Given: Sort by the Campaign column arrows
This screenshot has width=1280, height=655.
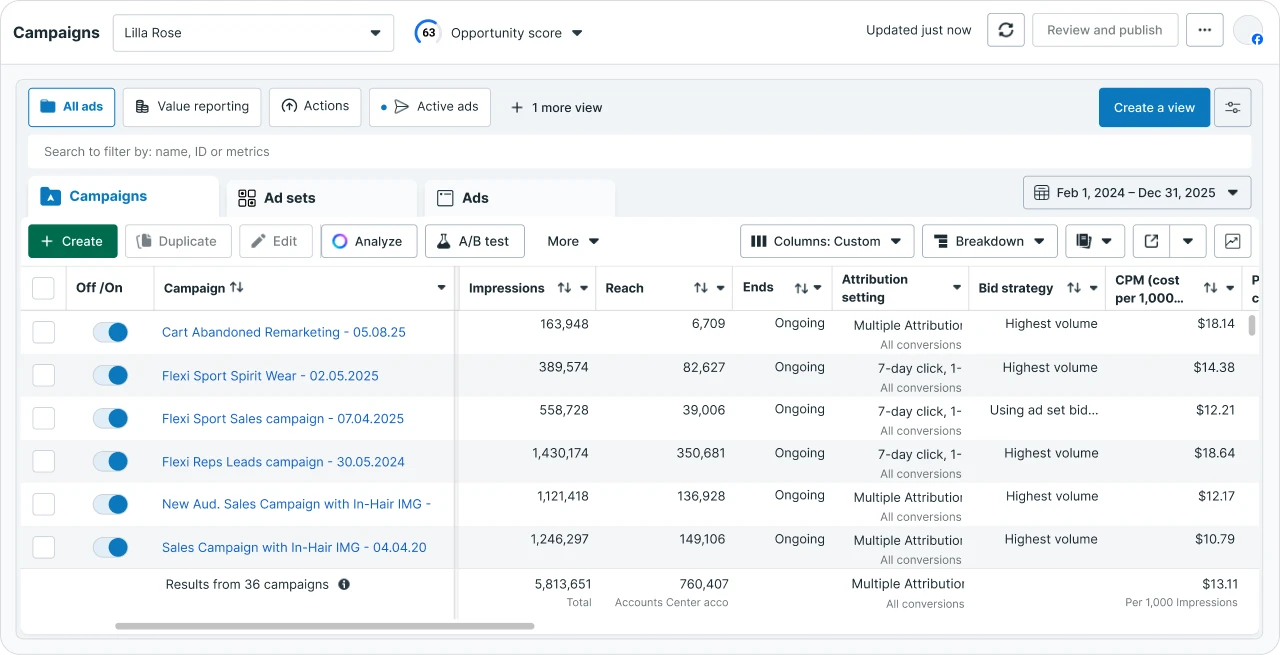Looking at the screenshot, I should [237, 287].
